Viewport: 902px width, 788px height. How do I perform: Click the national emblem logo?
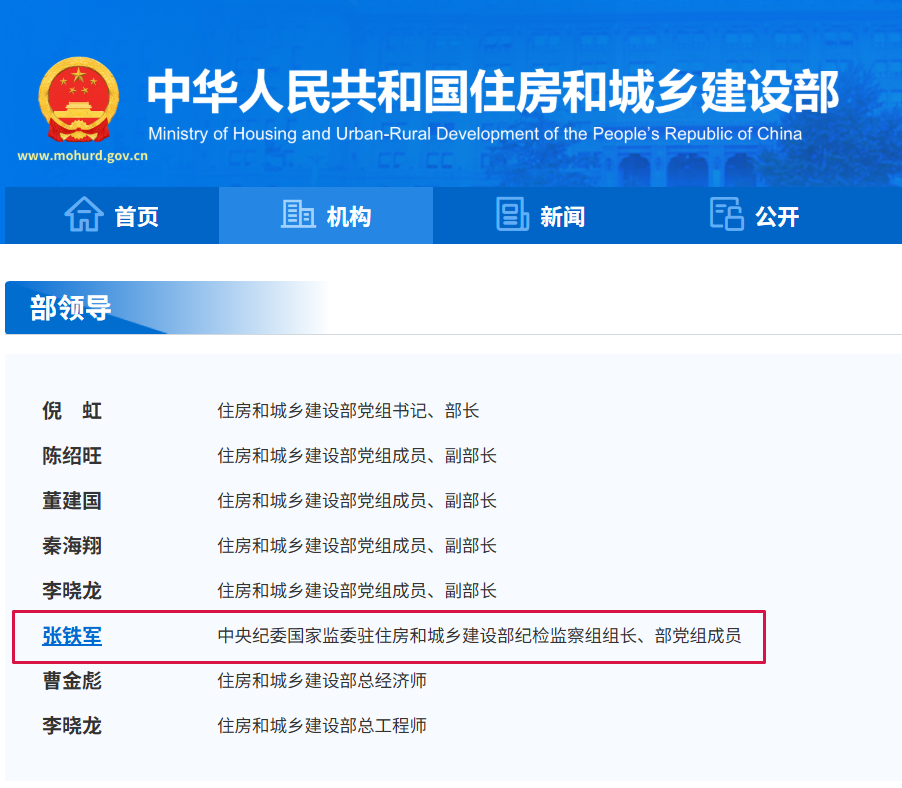(78, 101)
